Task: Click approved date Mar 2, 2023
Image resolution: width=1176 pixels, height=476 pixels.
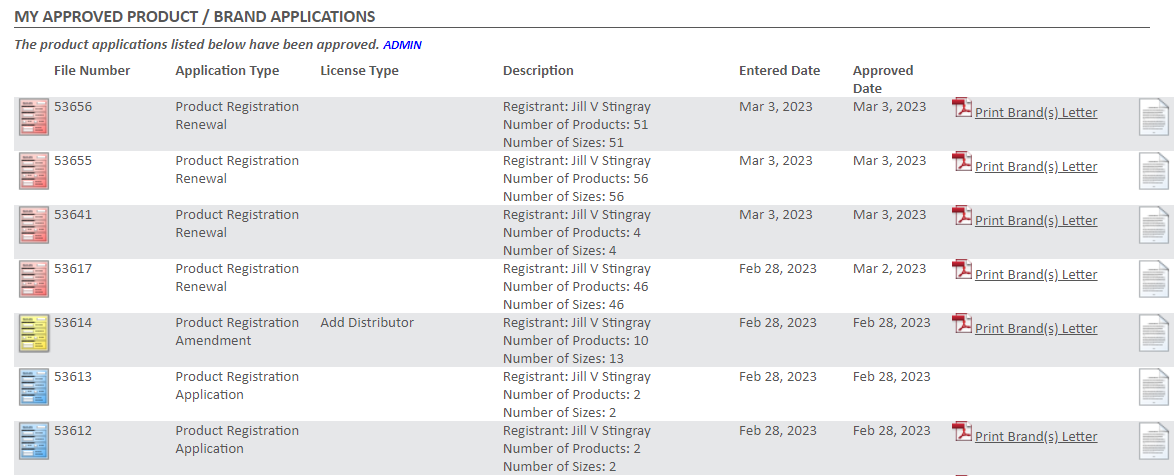Action: tap(890, 268)
